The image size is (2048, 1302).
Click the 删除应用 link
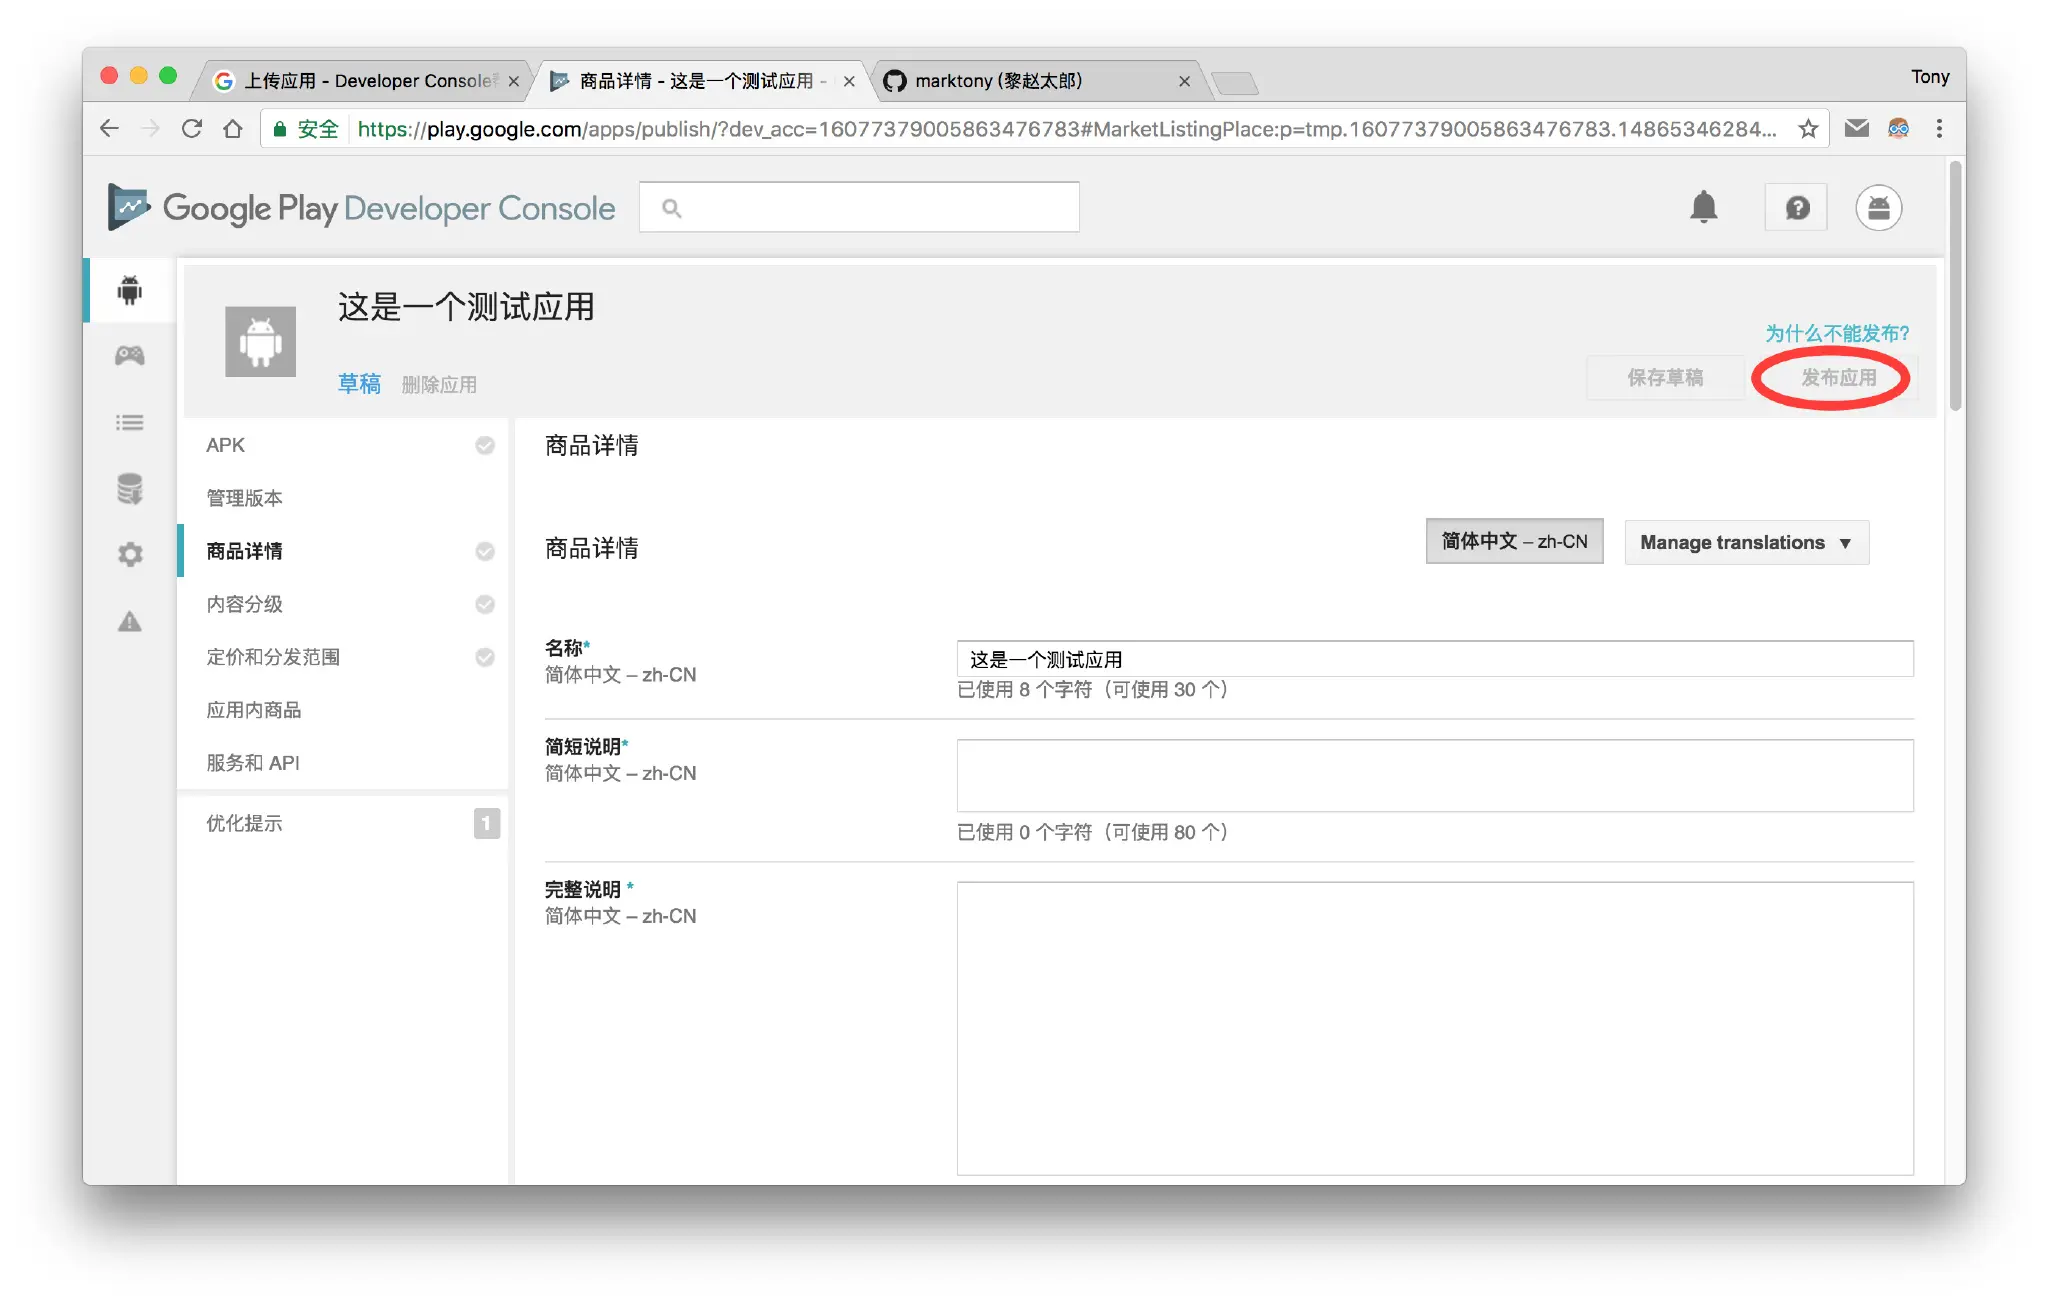(x=439, y=385)
